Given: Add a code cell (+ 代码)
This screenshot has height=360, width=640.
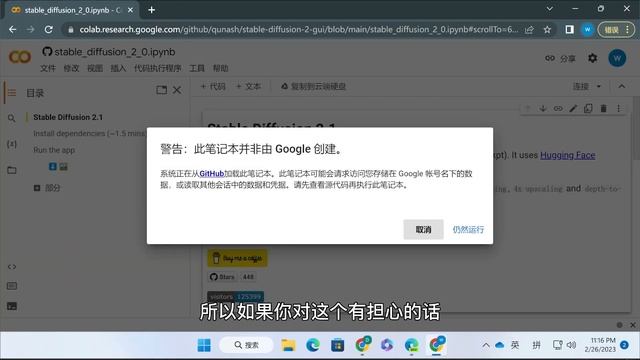Looking at the screenshot, I should [213, 86].
